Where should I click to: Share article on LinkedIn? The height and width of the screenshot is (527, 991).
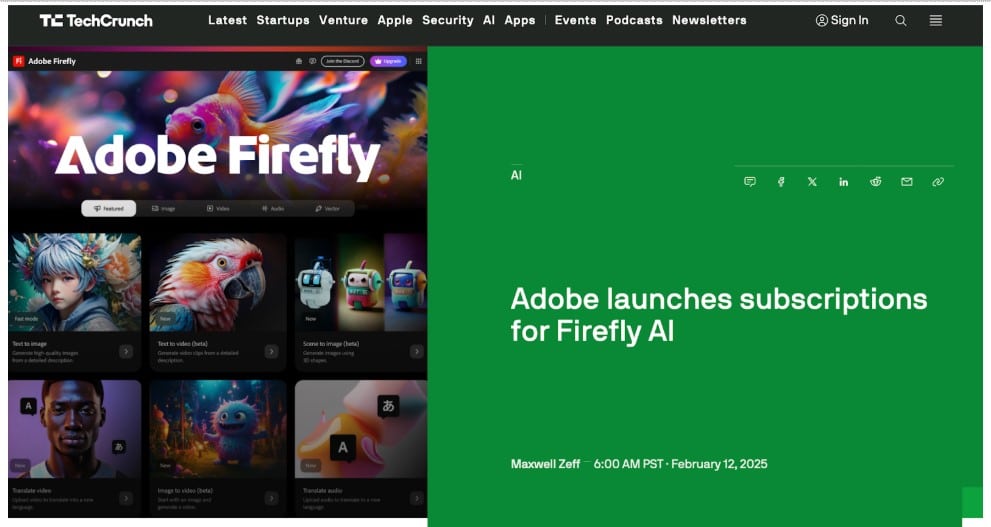pos(844,182)
